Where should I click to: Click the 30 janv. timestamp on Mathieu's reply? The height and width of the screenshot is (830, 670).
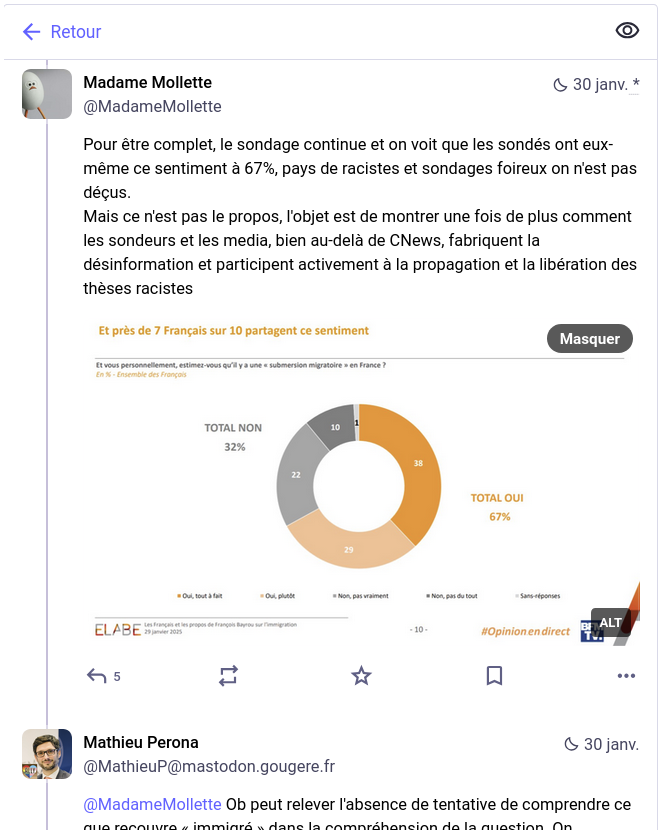click(611, 744)
